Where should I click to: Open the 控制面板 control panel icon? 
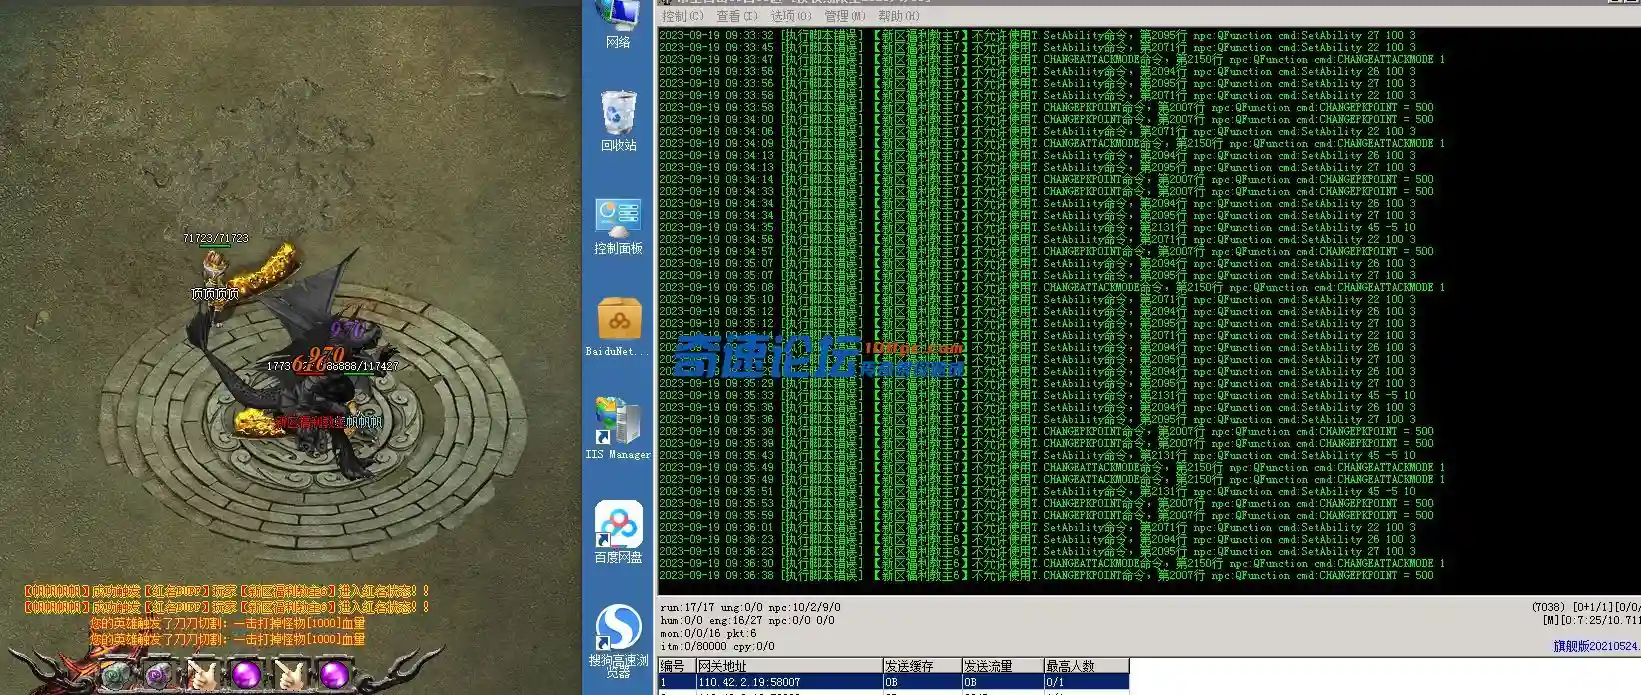618,226
